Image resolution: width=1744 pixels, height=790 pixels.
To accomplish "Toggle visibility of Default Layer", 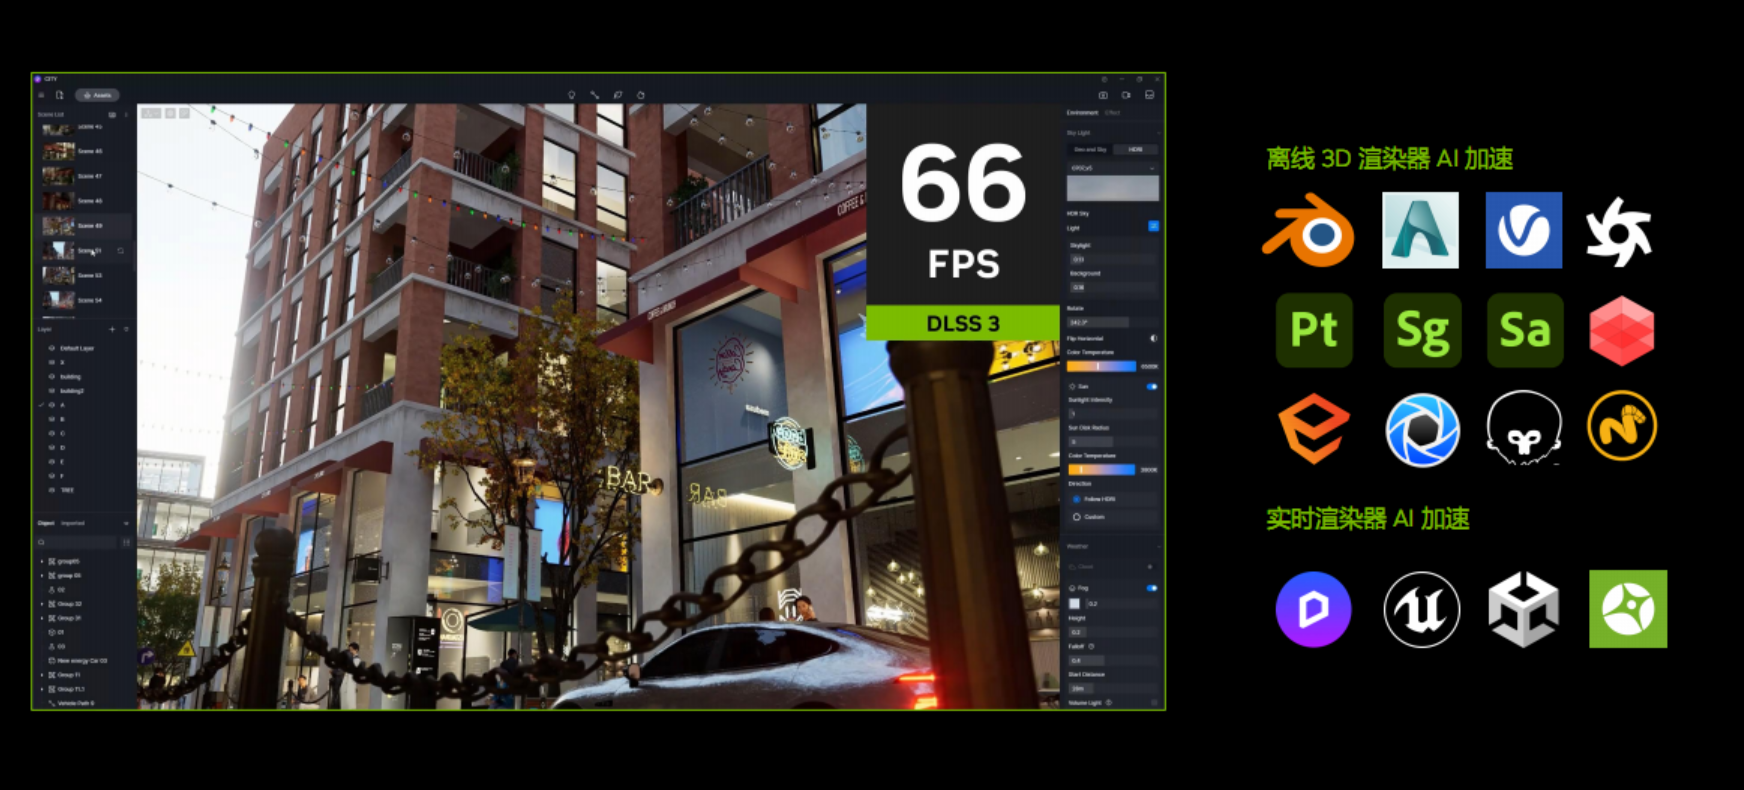I will pos(52,348).
